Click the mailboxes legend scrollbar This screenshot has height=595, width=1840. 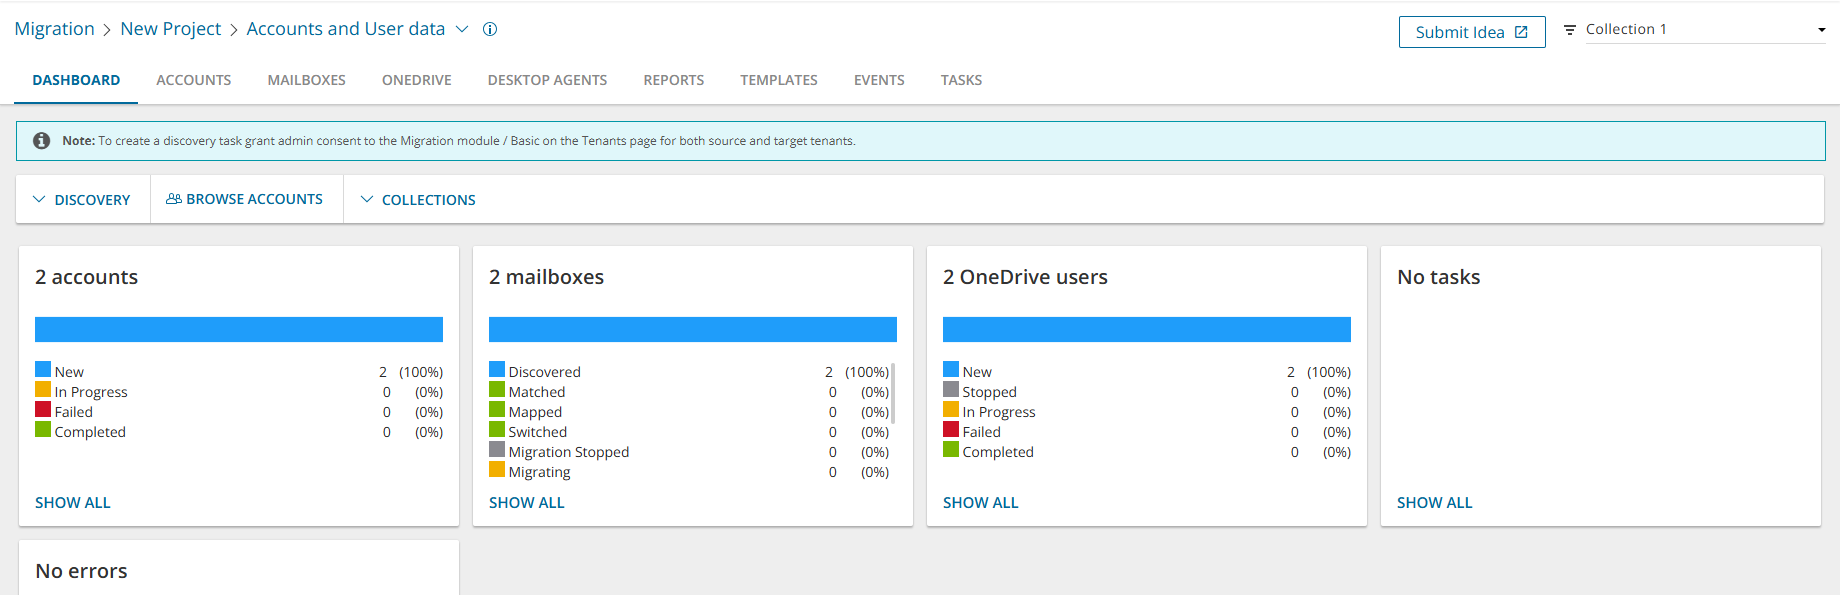[x=893, y=393]
